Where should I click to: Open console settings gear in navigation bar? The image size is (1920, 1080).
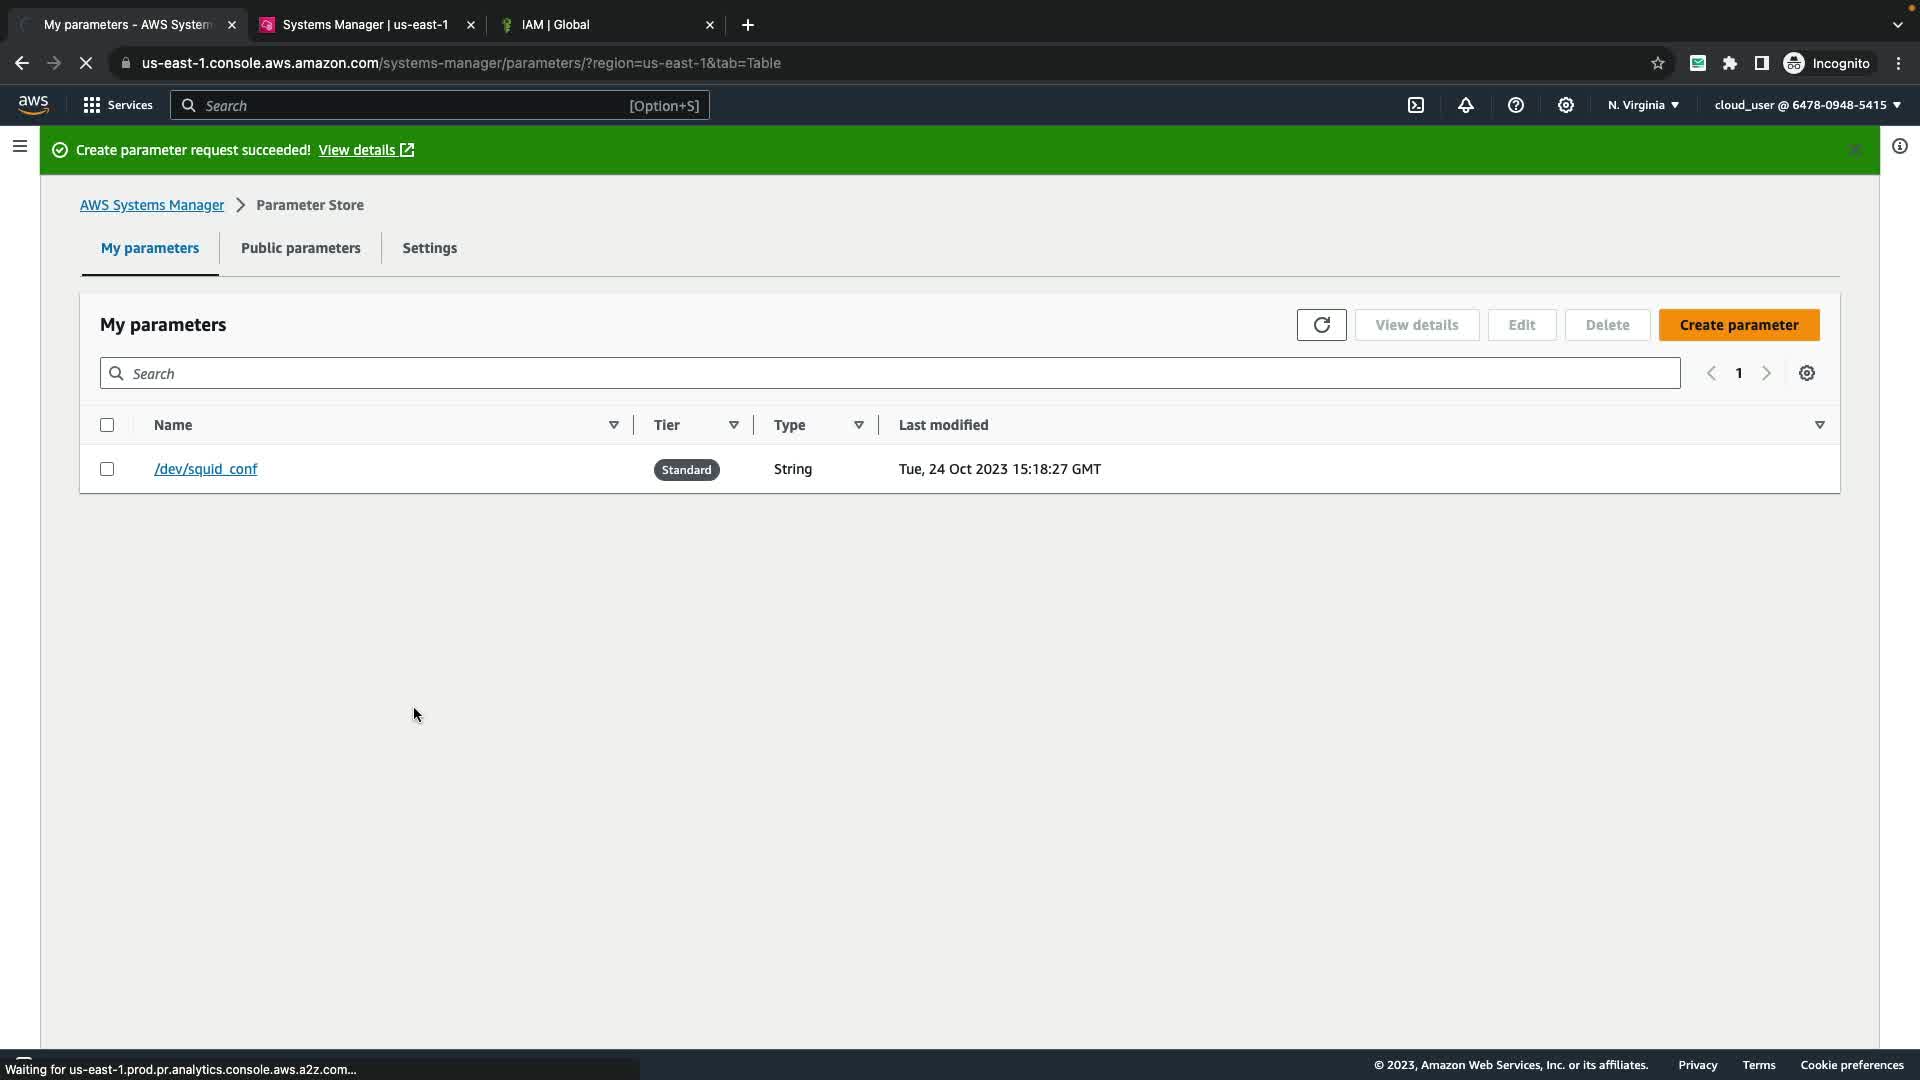coord(1566,105)
